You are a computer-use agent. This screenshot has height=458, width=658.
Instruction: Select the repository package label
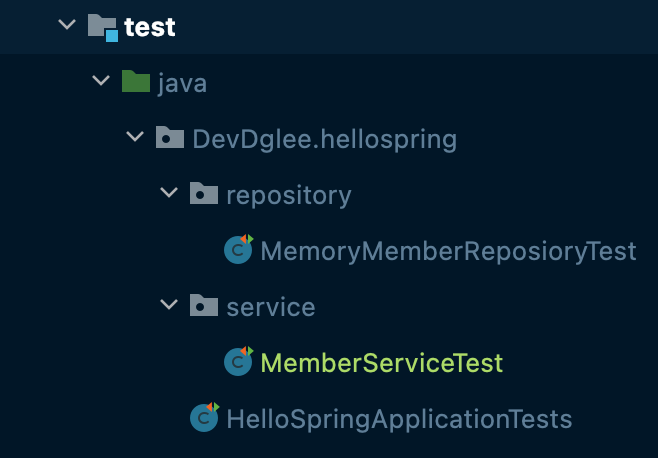[289, 195]
